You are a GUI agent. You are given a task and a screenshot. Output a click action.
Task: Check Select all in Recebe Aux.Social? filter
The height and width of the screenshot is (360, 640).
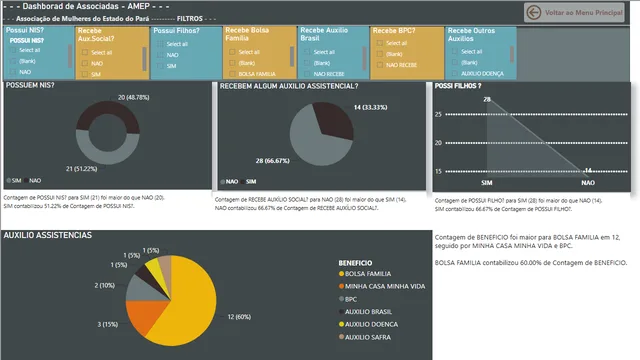[85, 52]
